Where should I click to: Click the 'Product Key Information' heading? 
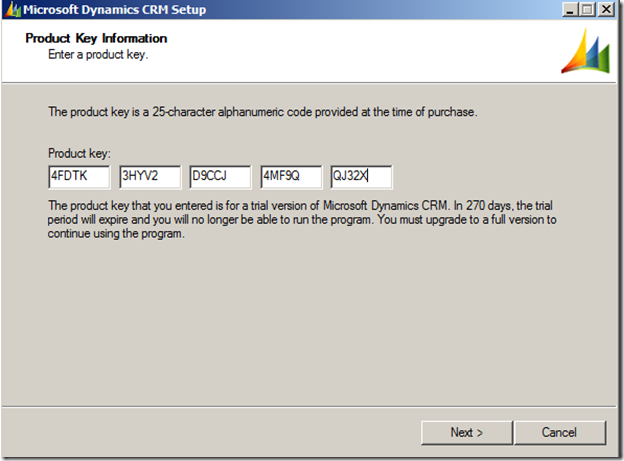[x=96, y=38]
